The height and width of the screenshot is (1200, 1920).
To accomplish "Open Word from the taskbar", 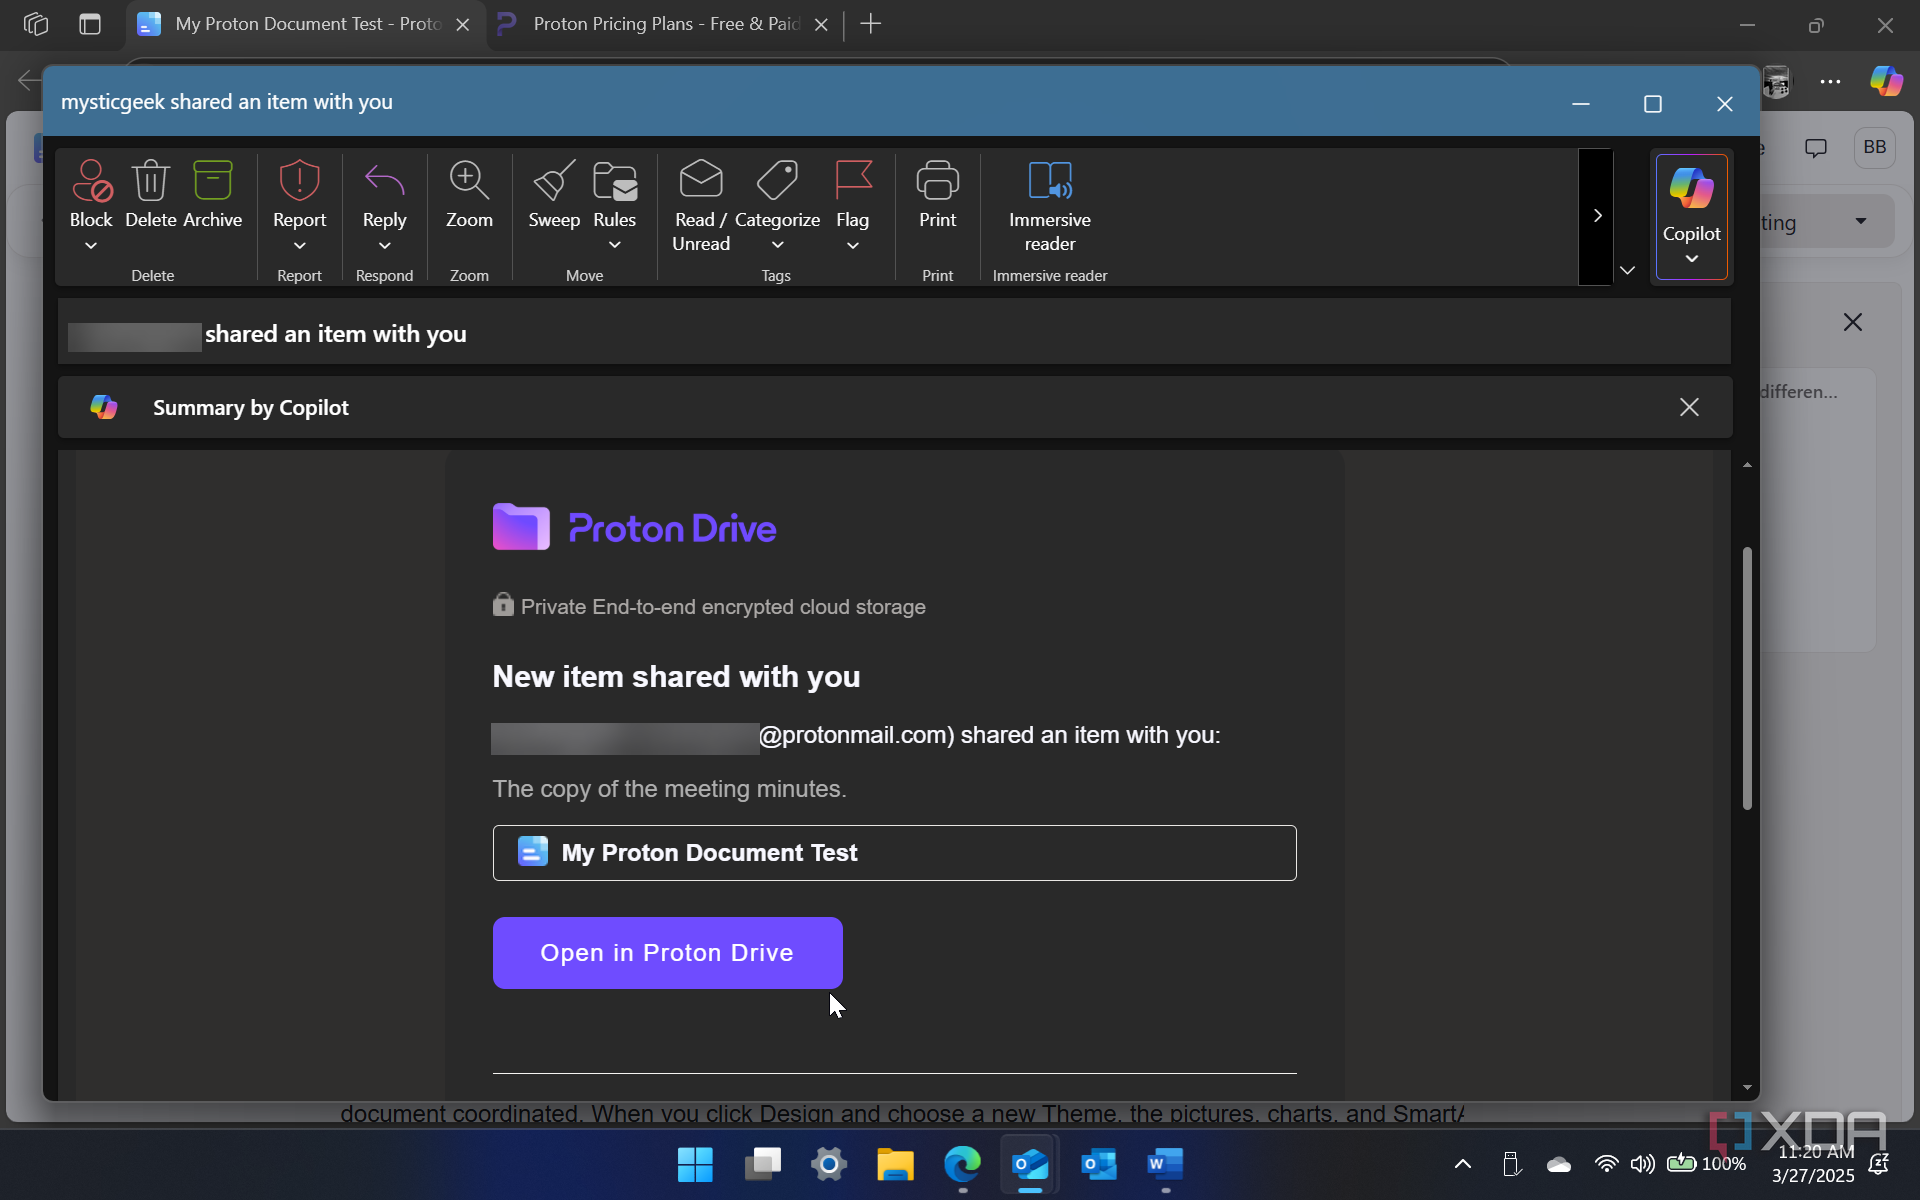I will [x=1165, y=1164].
